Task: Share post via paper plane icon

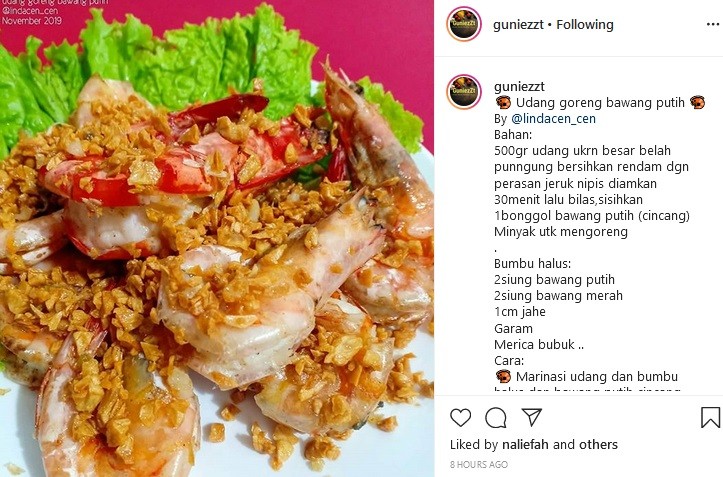Action: click(531, 417)
